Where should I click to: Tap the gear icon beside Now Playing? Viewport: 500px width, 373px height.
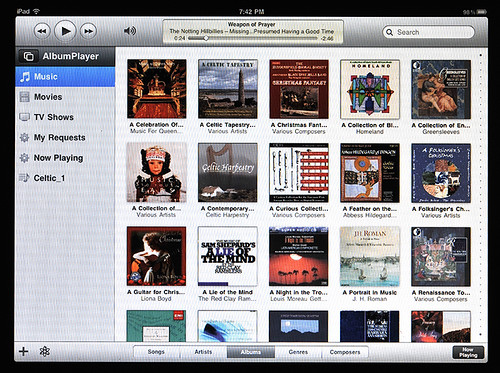click(x=24, y=158)
